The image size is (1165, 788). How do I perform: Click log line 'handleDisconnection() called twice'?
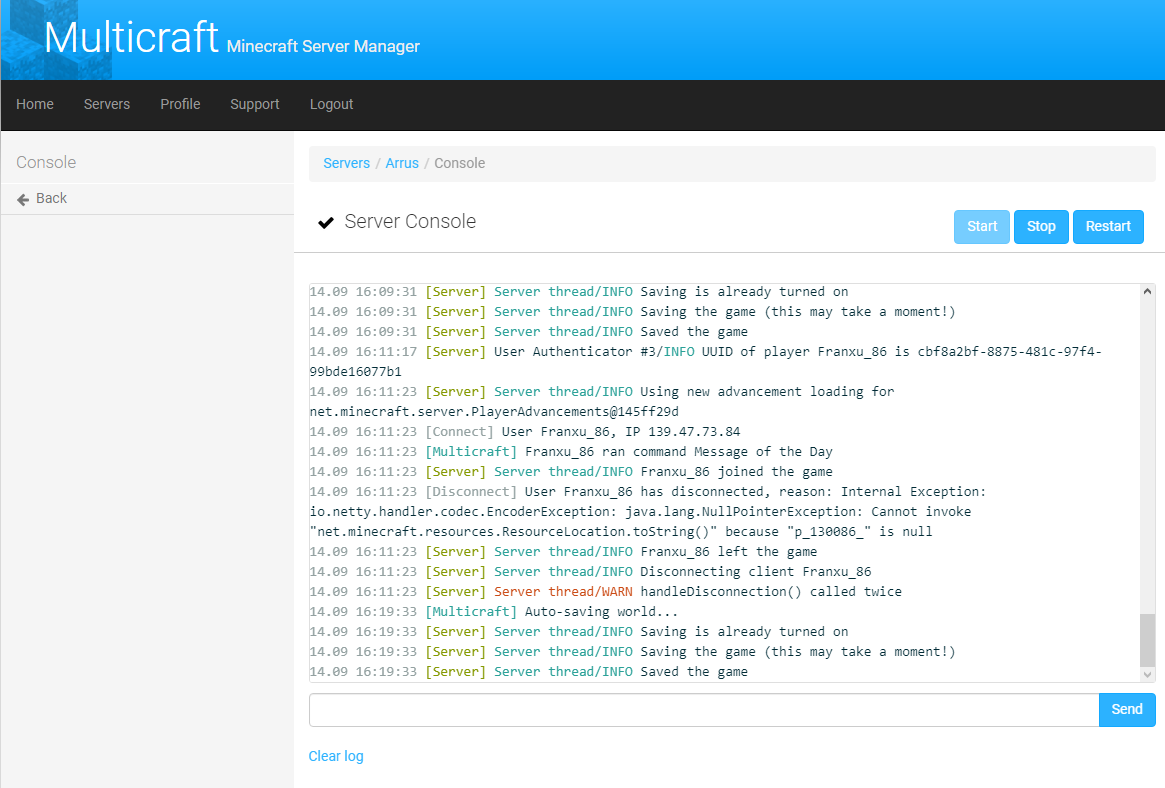coord(606,592)
